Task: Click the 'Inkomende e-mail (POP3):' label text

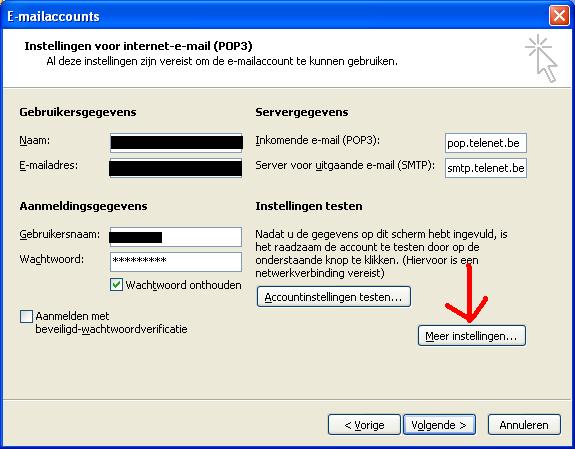Action: [318, 140]
